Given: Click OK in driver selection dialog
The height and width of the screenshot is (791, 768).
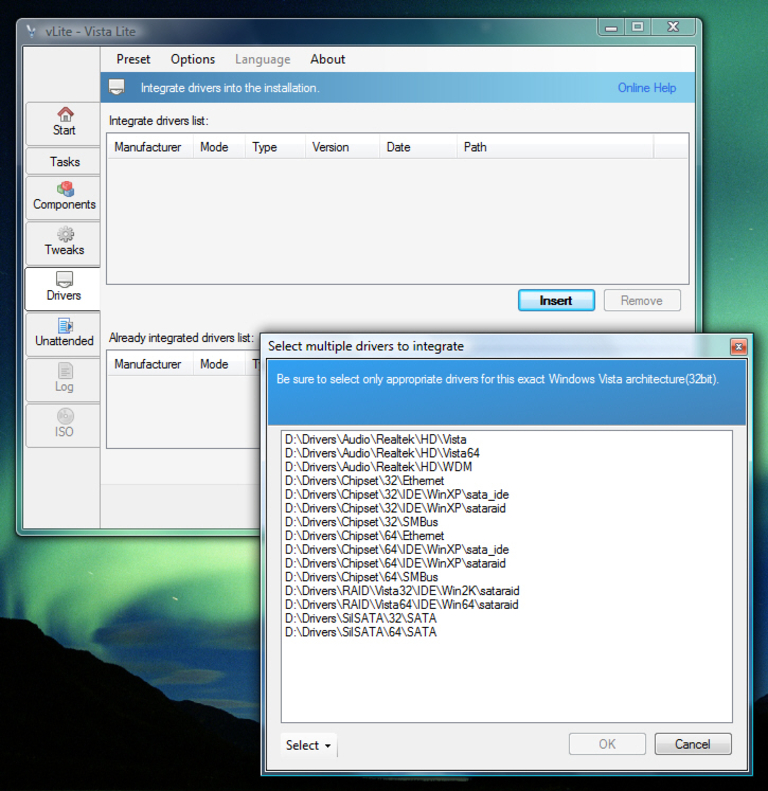Looking at the screenshot, I should [x=607, y=744].
